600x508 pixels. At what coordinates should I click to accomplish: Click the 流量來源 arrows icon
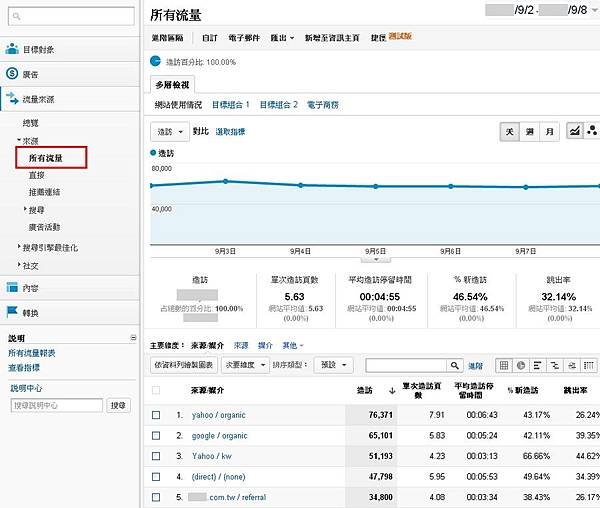click(x=12, y=98)
